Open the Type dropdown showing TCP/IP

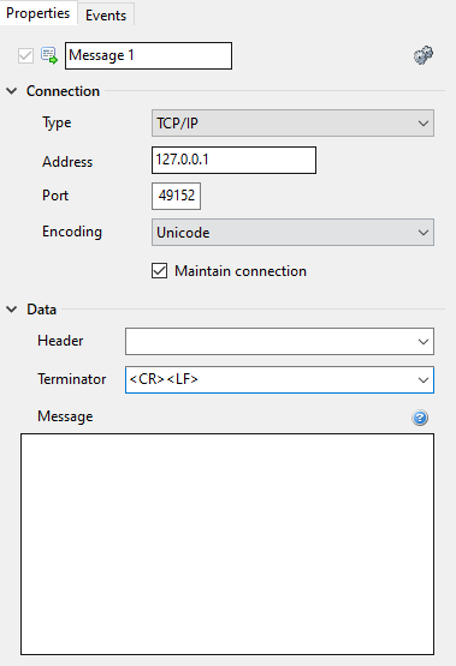(x=293, y=123)
